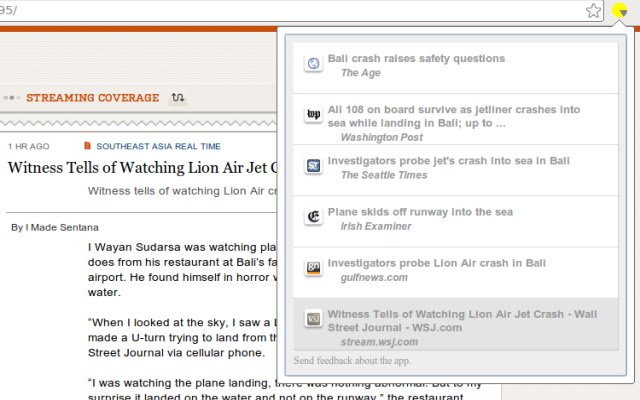Open the extension dropdown arrow in toolbar

tap(620, 11)
